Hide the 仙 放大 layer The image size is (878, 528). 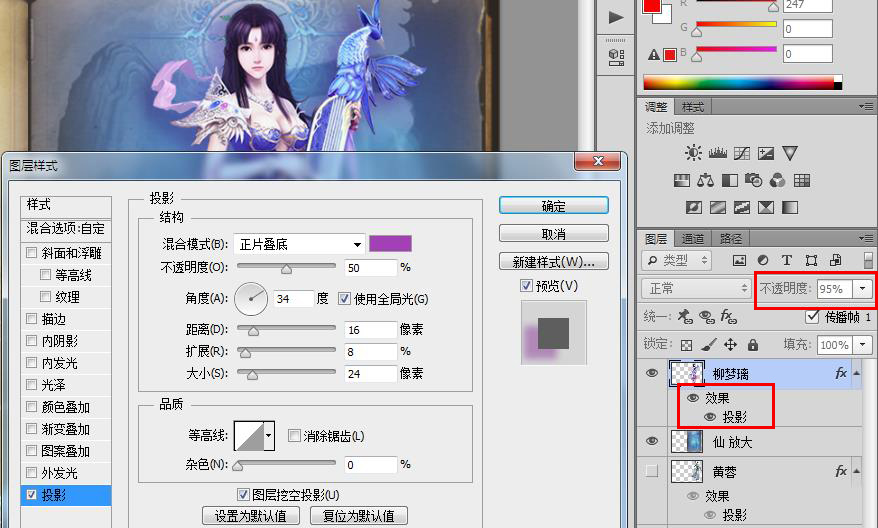coord(652,441)
